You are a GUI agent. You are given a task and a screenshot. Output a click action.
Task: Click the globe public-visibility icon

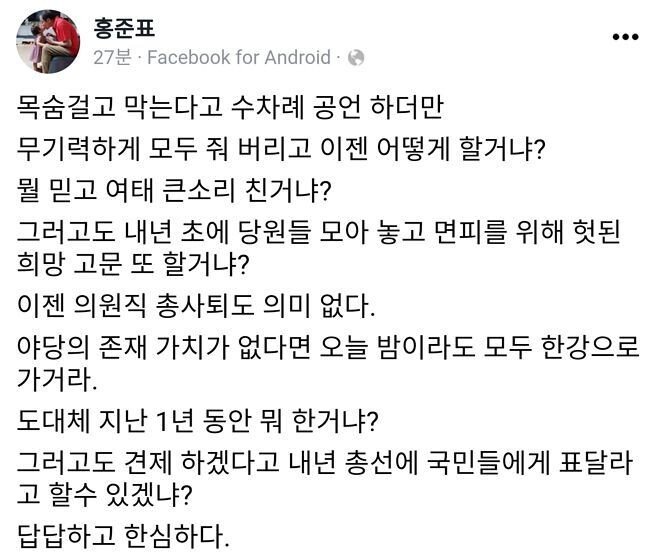tap(355, 58)
